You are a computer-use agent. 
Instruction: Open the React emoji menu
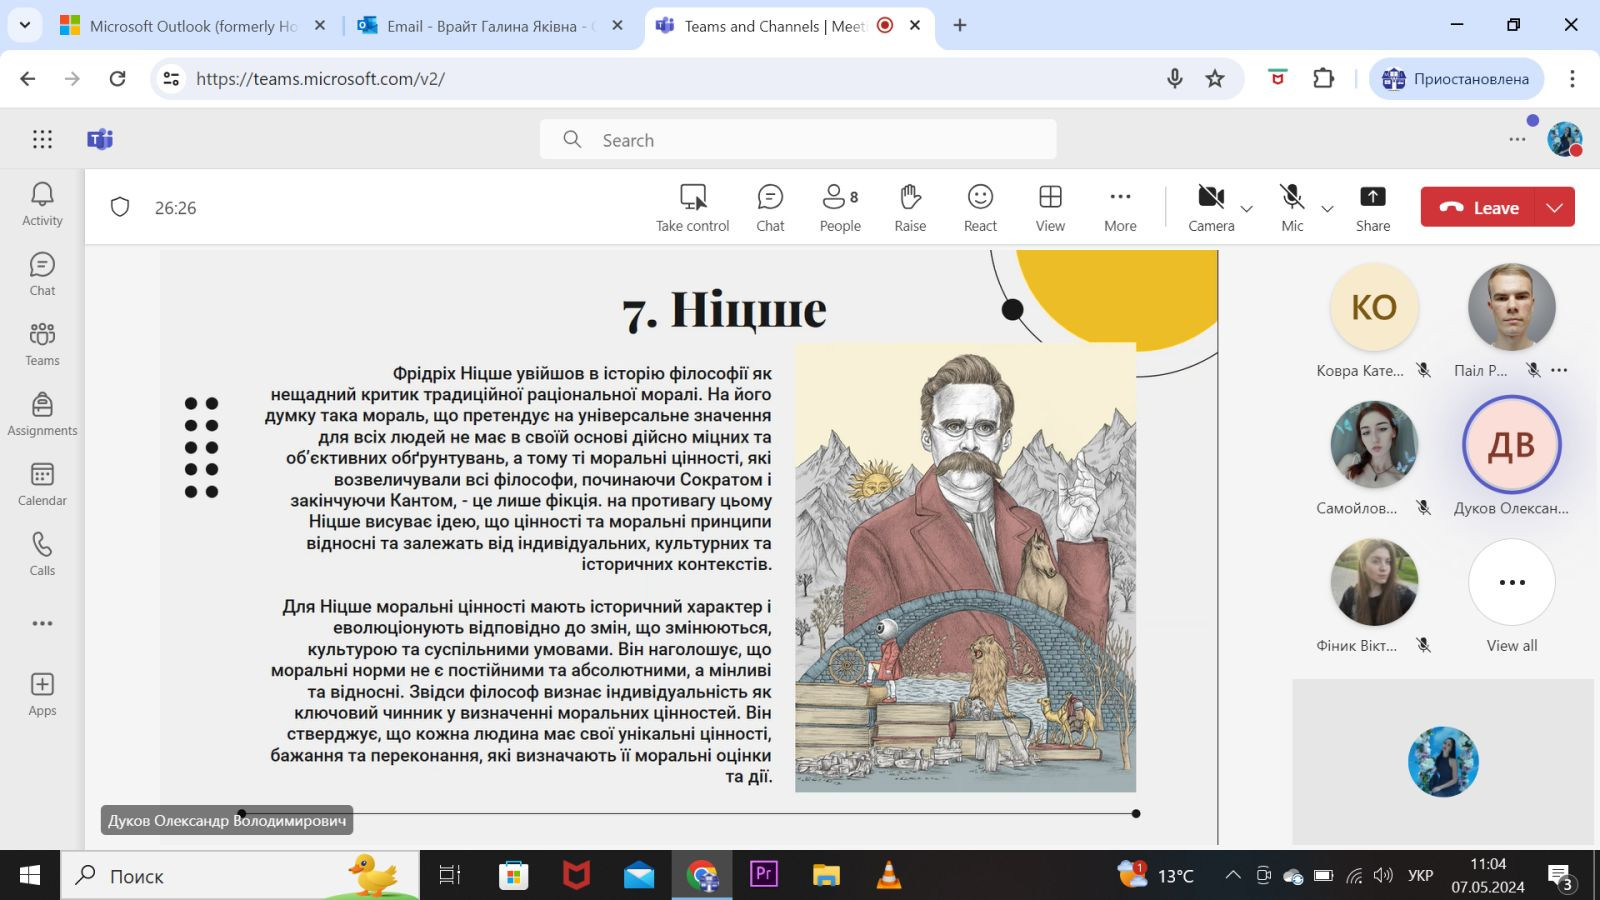click(x=980, y=207)
